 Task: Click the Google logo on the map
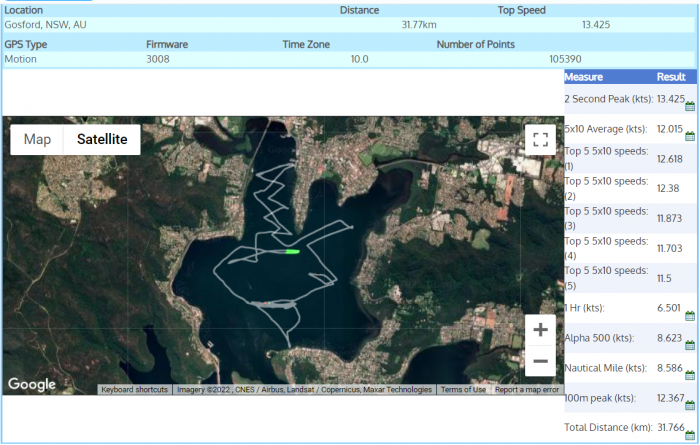pyautogui.click(x=32, y=384)
